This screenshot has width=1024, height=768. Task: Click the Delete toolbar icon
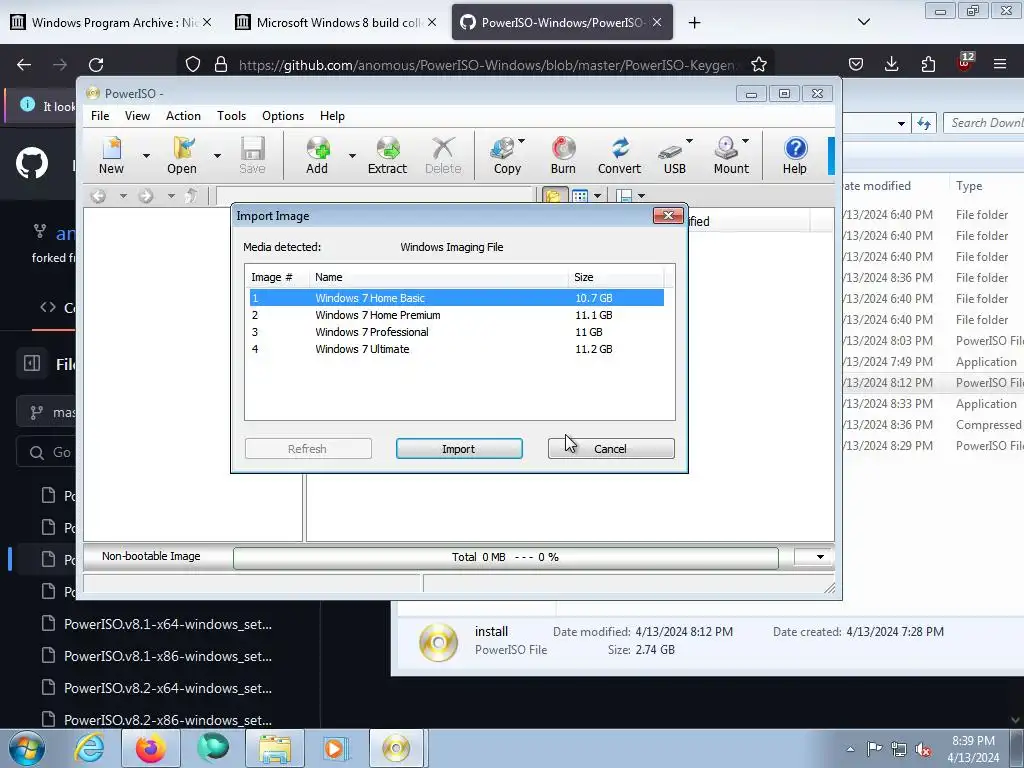point(443,155)
